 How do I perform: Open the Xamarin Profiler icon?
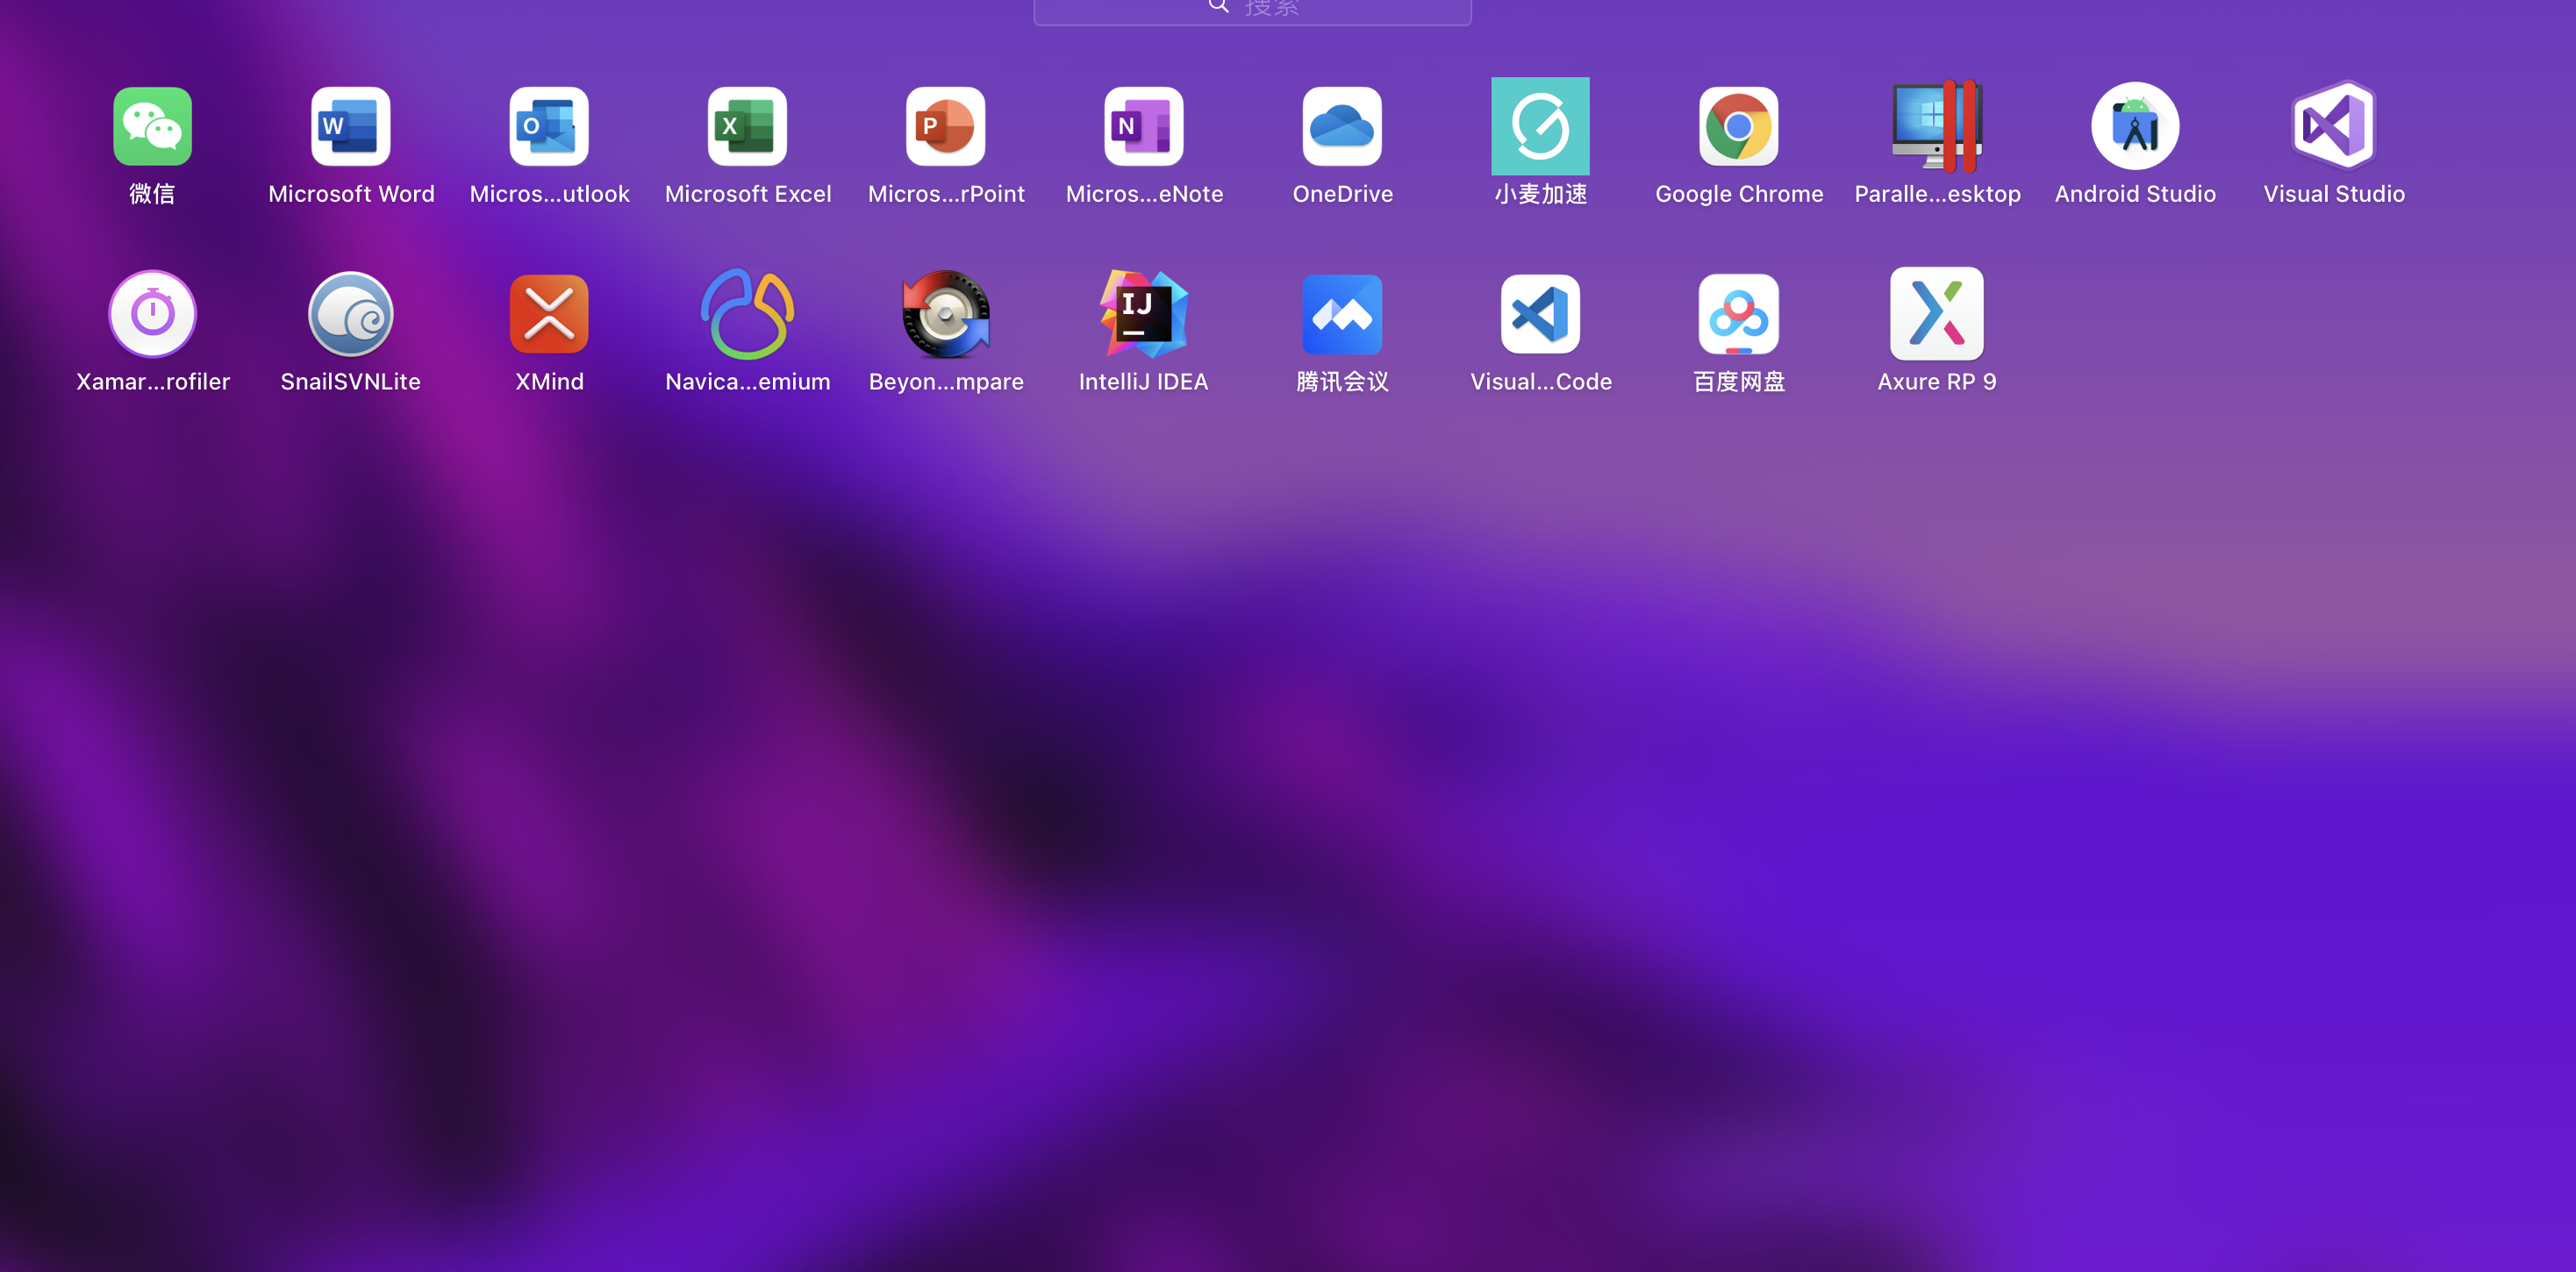coord(152,314)
